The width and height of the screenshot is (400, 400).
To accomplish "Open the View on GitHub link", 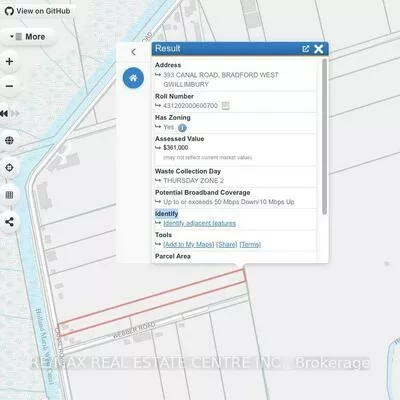I will [x=37, y=11].
